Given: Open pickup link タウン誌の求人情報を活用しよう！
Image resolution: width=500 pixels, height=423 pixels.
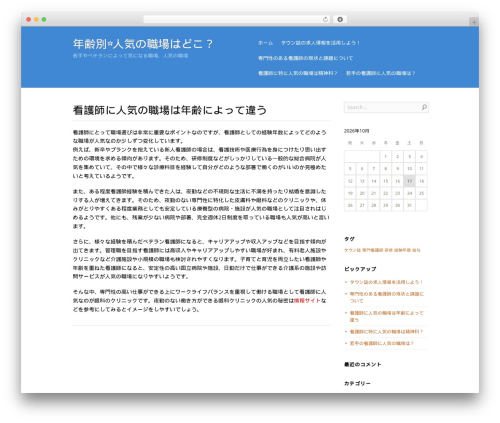Looking at the screenshot, I should coord(386,282).
